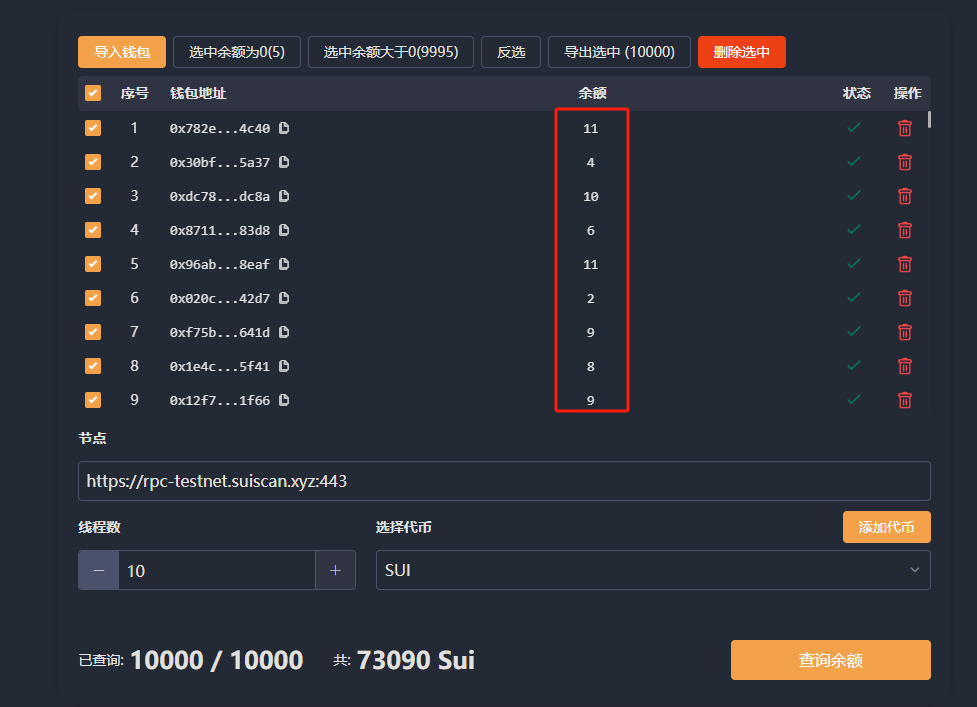Click 选中余额为0(5) button
Screen dimensions: 977x707
pyautogui.click(x=237, y=52)
